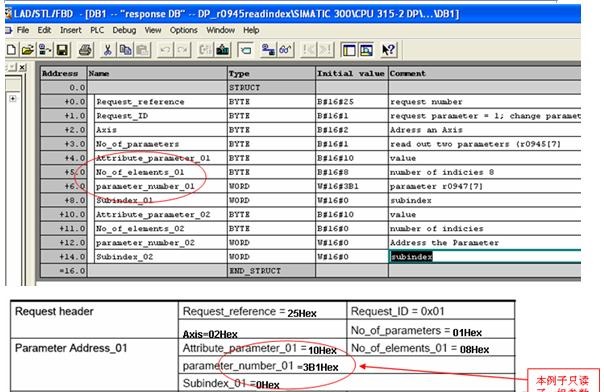Viewport: 604px width, 392px height.
Task: Toggle the details view toolbar icon
Action: pos(366,50)
